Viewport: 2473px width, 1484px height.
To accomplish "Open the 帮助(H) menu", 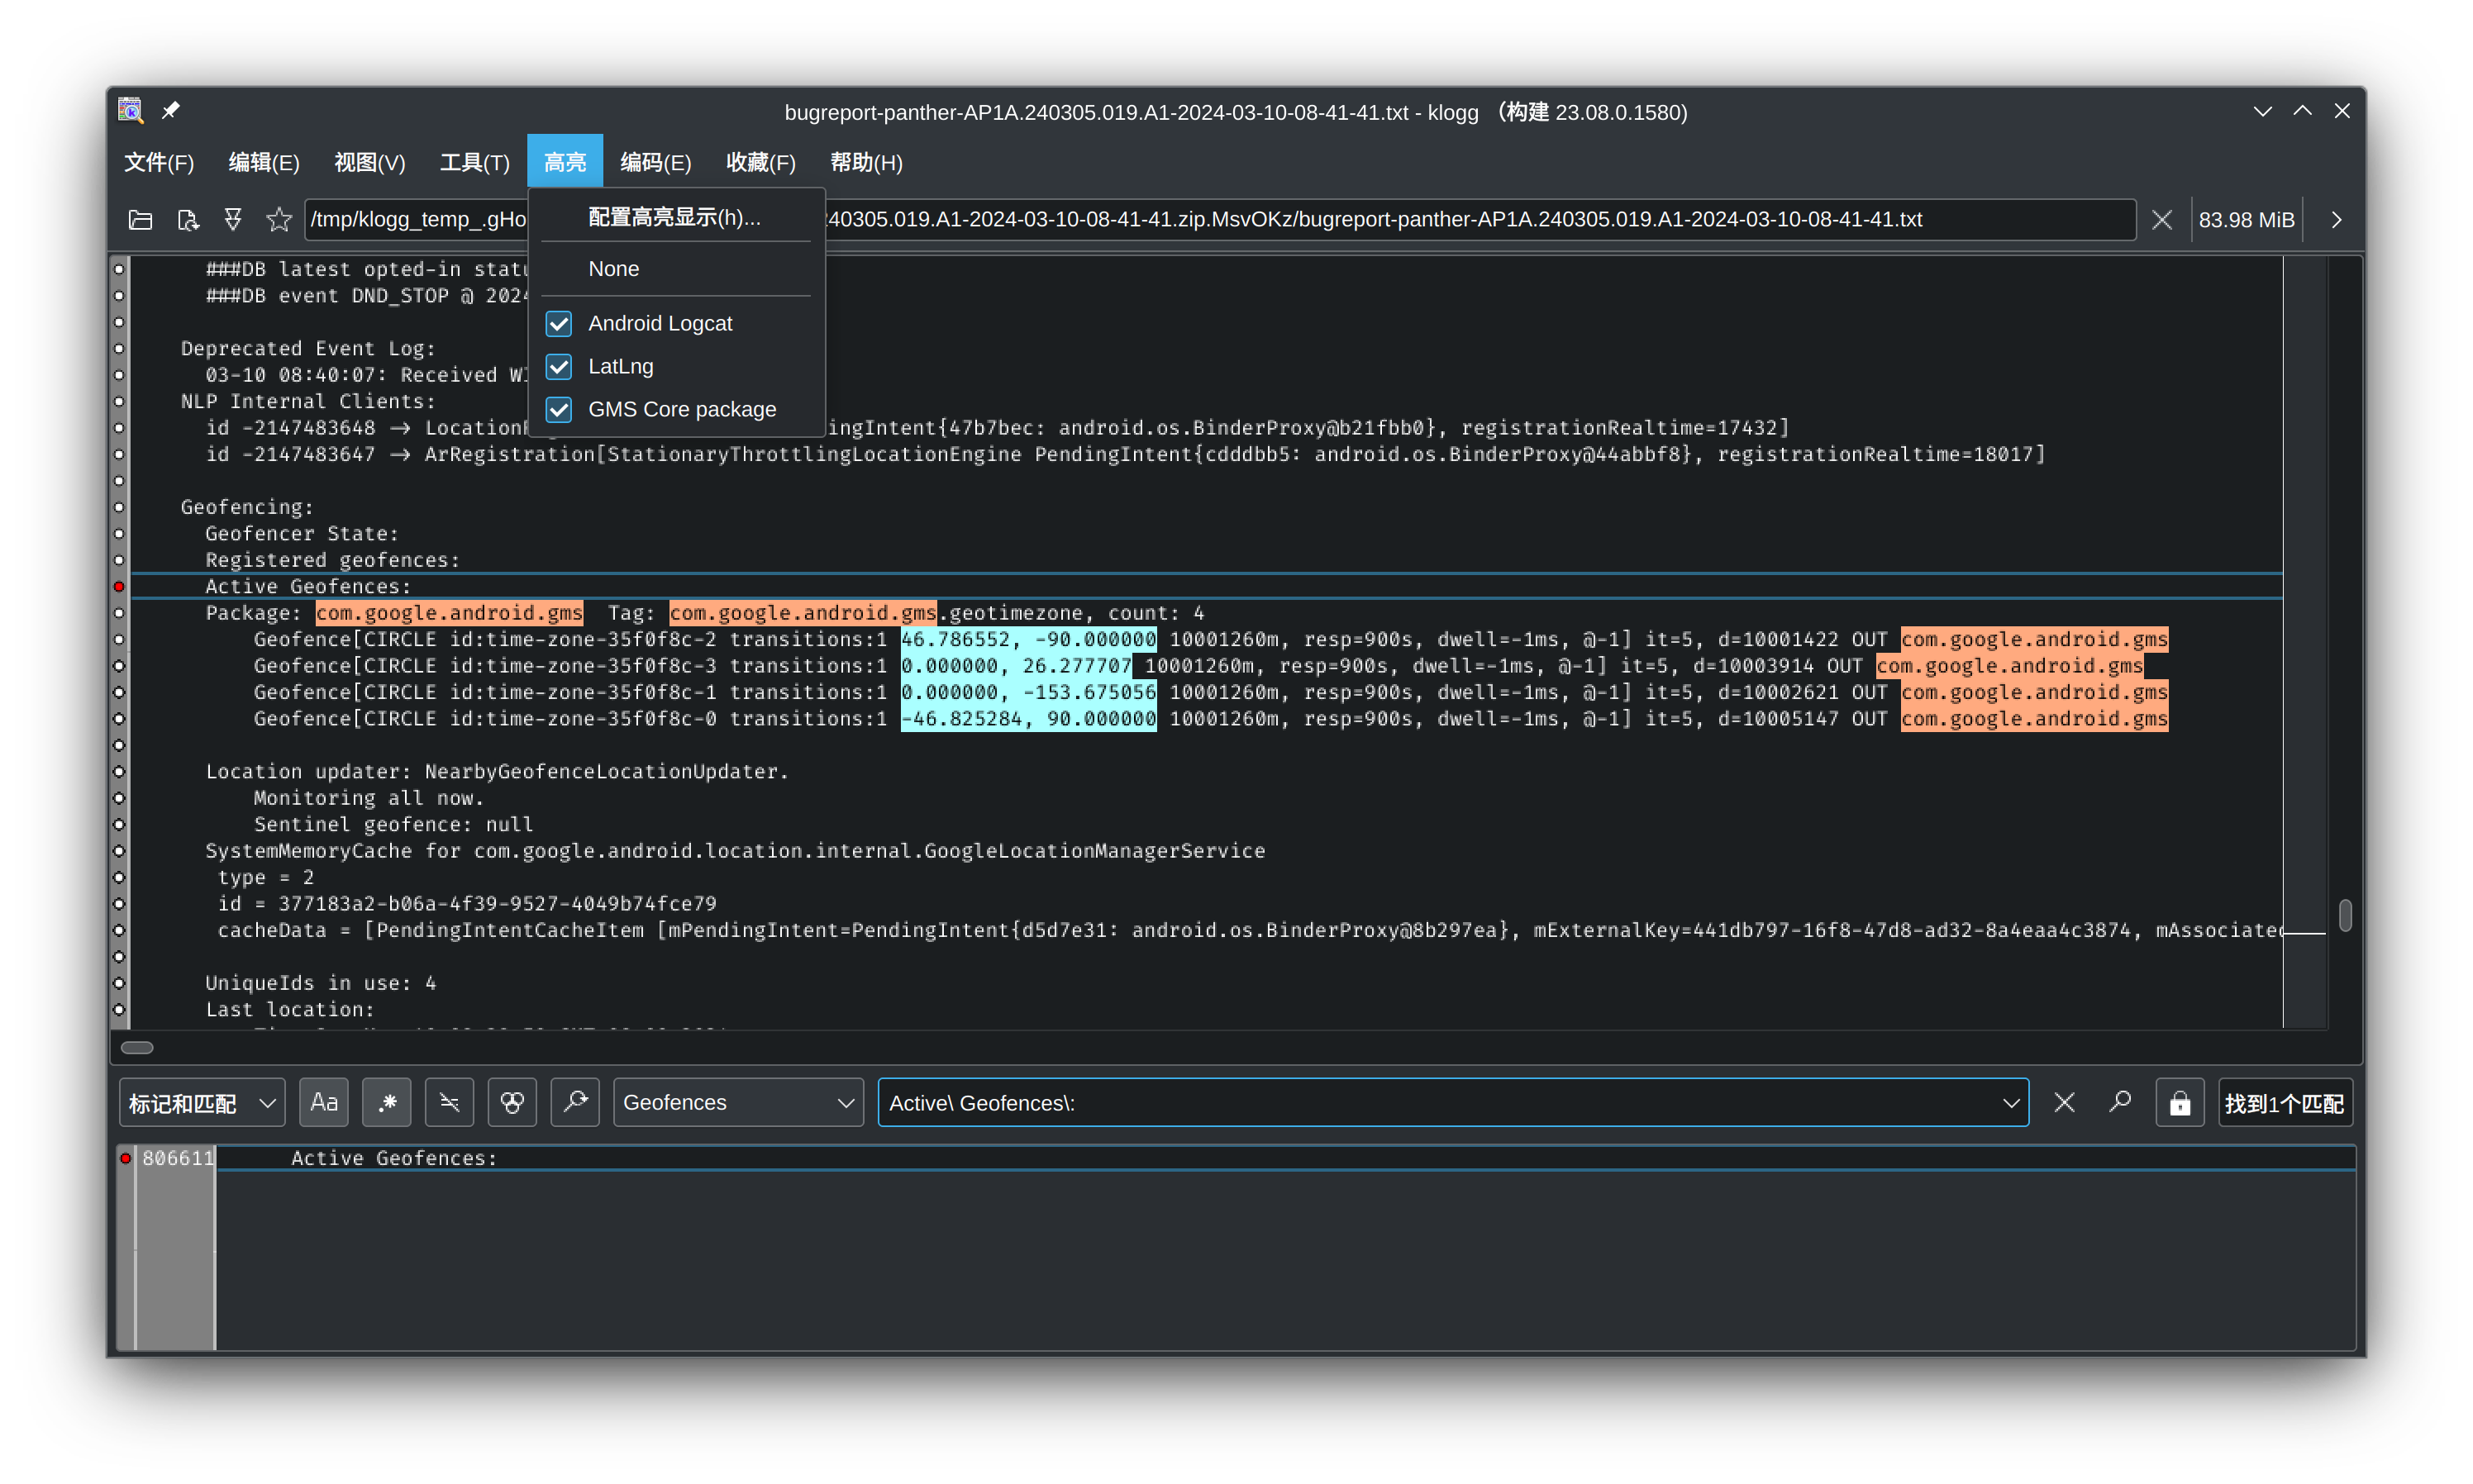I will [866, 162].
